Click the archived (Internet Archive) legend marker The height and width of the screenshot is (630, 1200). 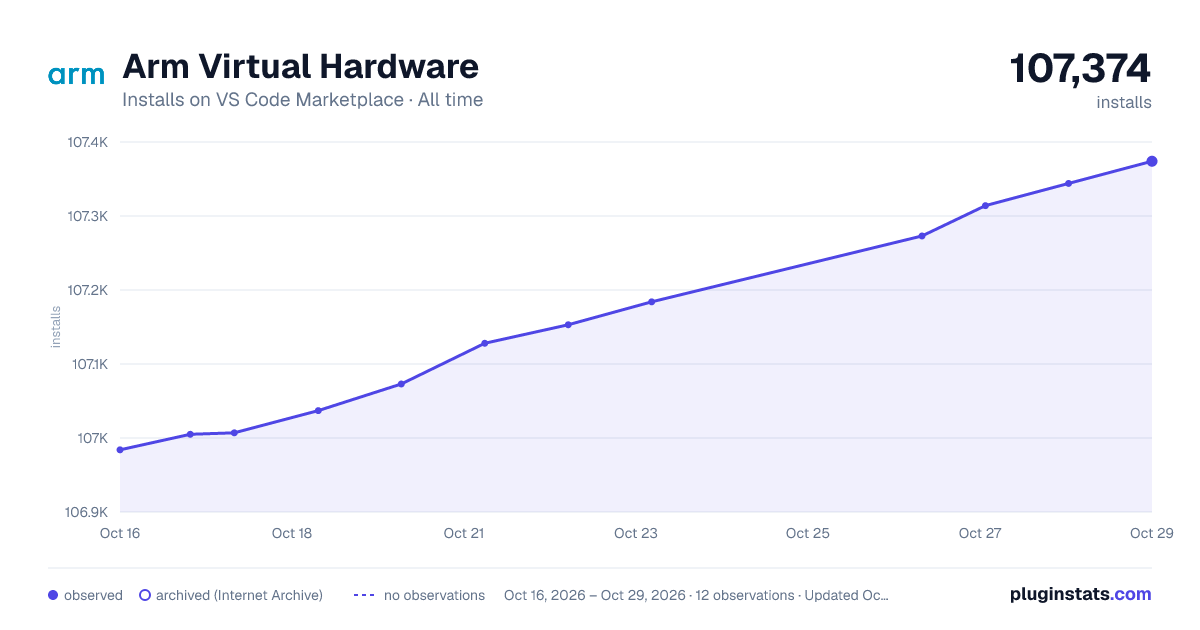(145, 595)
